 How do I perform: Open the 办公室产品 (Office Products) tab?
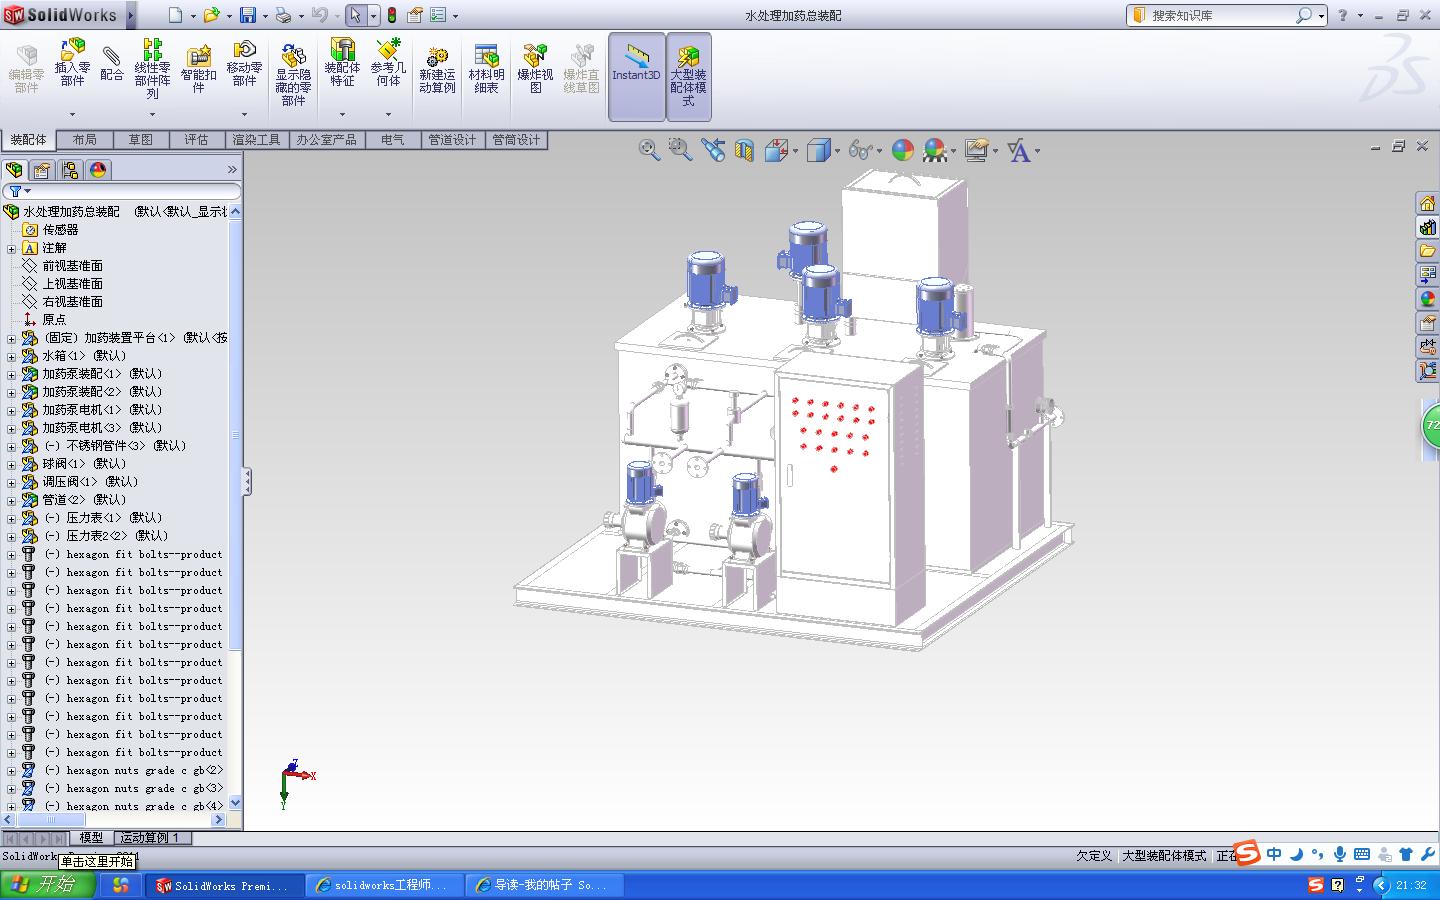coord(326,140)
